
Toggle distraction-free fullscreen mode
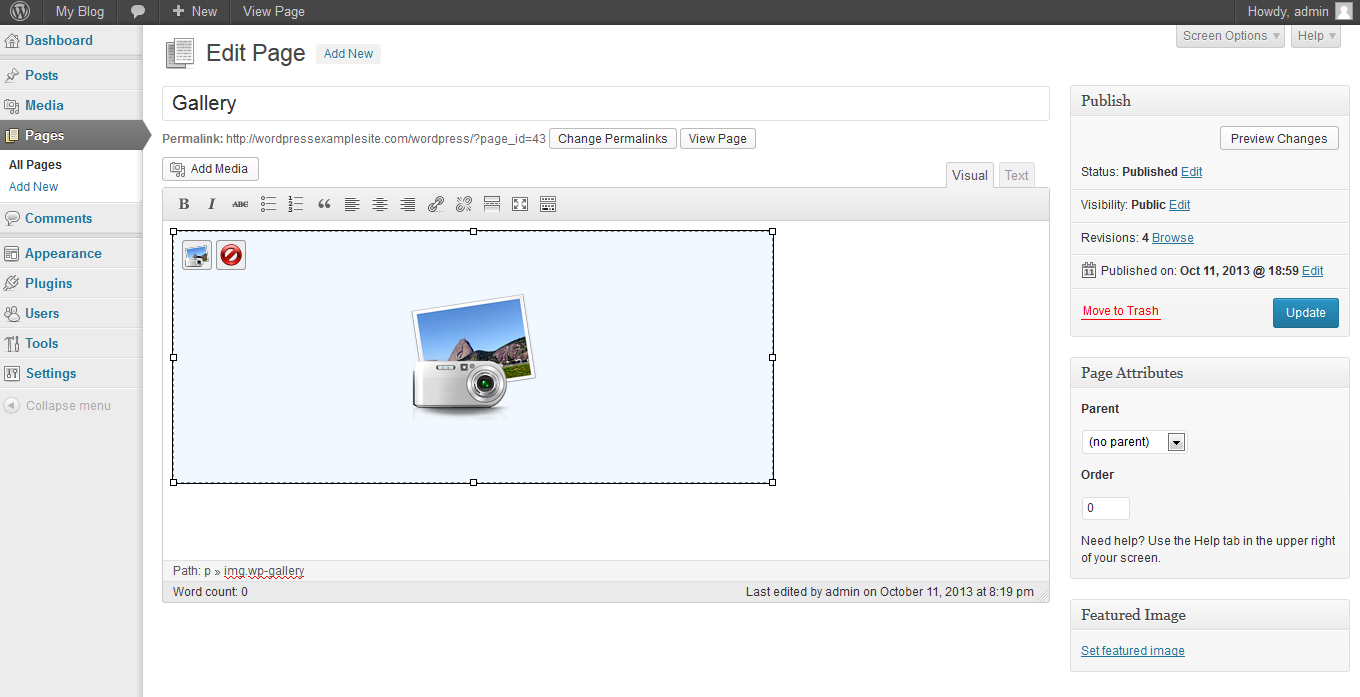pyautogui.click(x=520, y=204)
